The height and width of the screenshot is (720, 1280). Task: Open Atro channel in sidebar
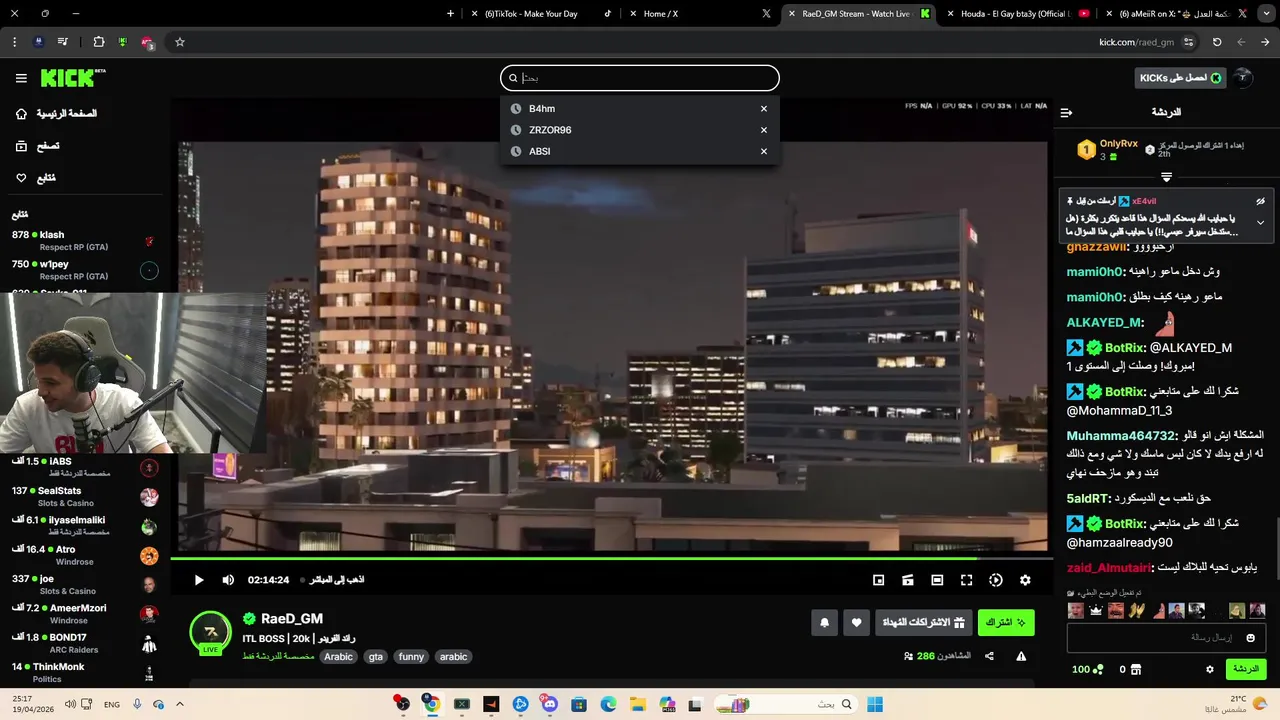pos(85,555)
